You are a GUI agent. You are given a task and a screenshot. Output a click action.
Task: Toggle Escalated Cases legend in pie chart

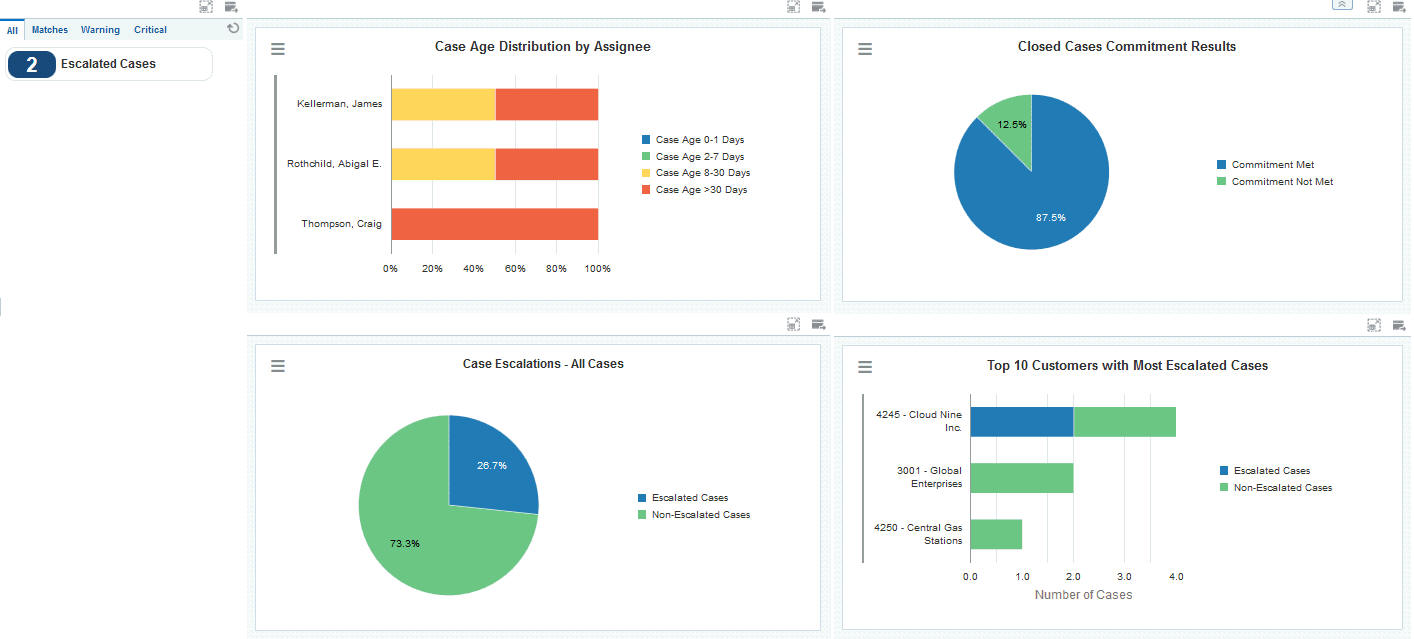683,498
